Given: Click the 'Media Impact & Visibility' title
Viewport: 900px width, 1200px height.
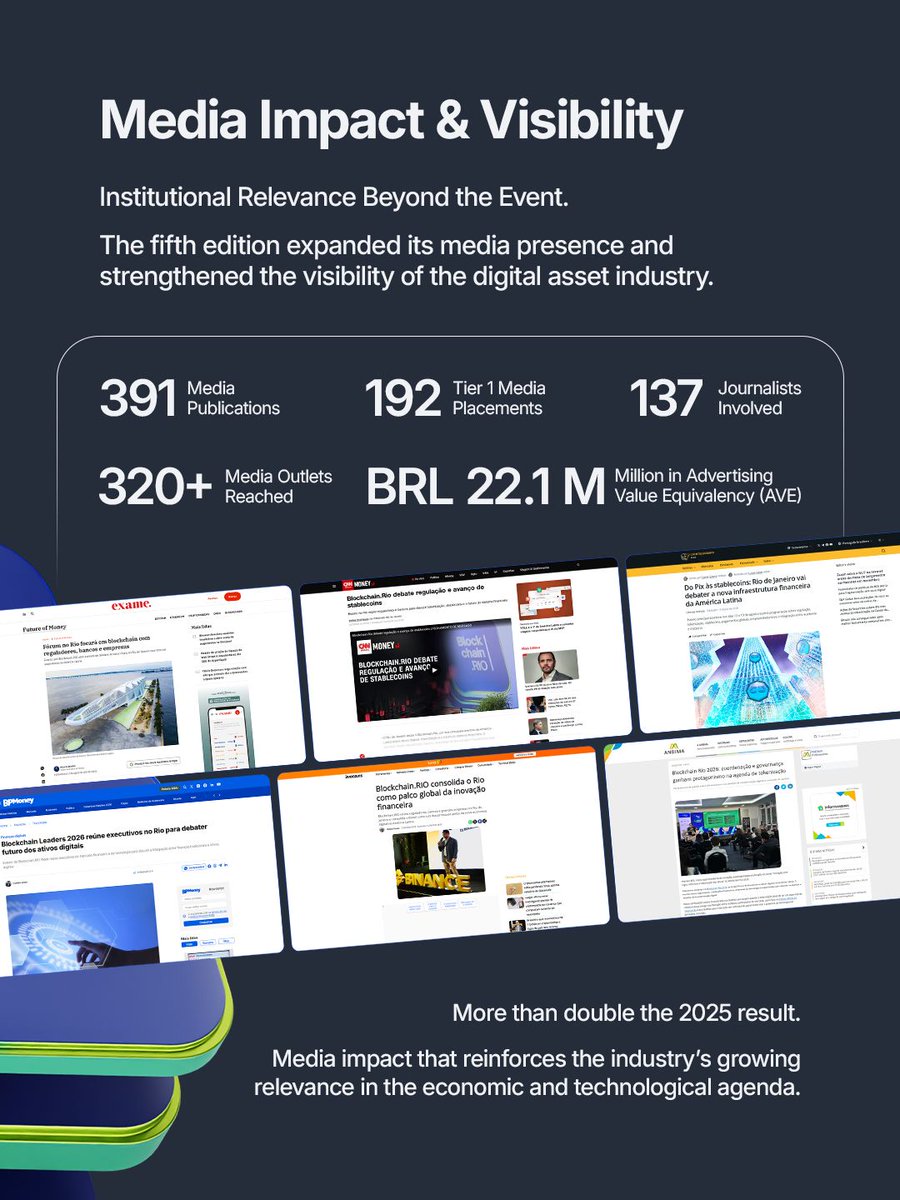Looking at the screenshot, I should [x=392, y=122].
